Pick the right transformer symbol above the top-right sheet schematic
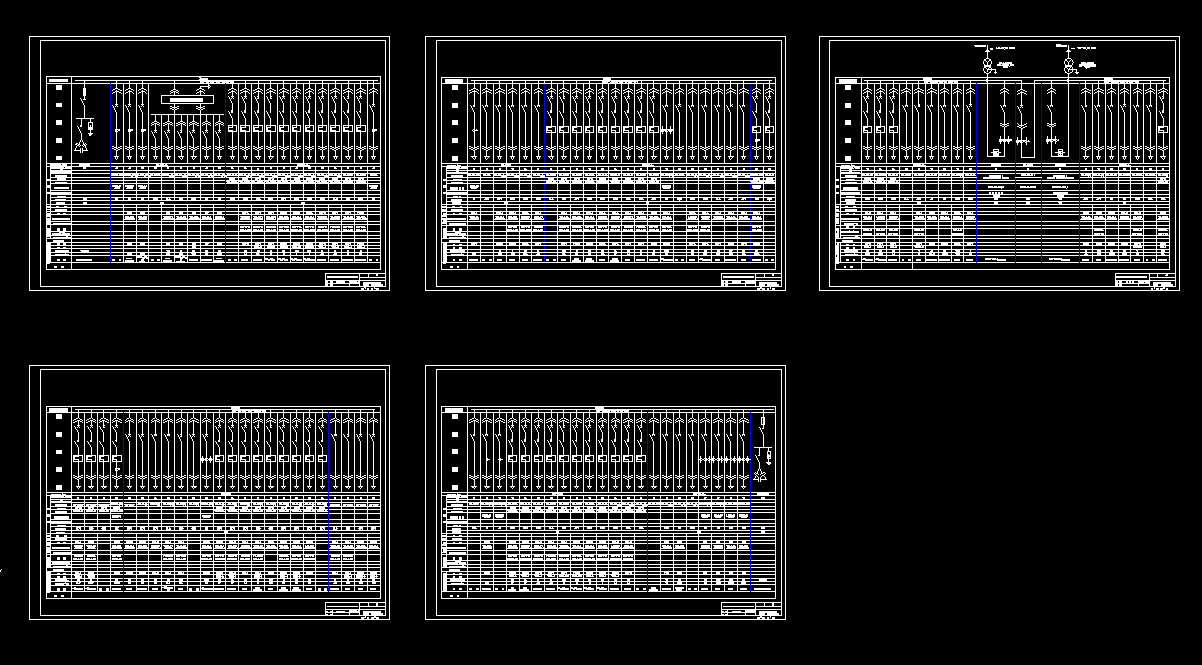The height and width of the screenshot is (665, 1202). tap(1068, 65)
